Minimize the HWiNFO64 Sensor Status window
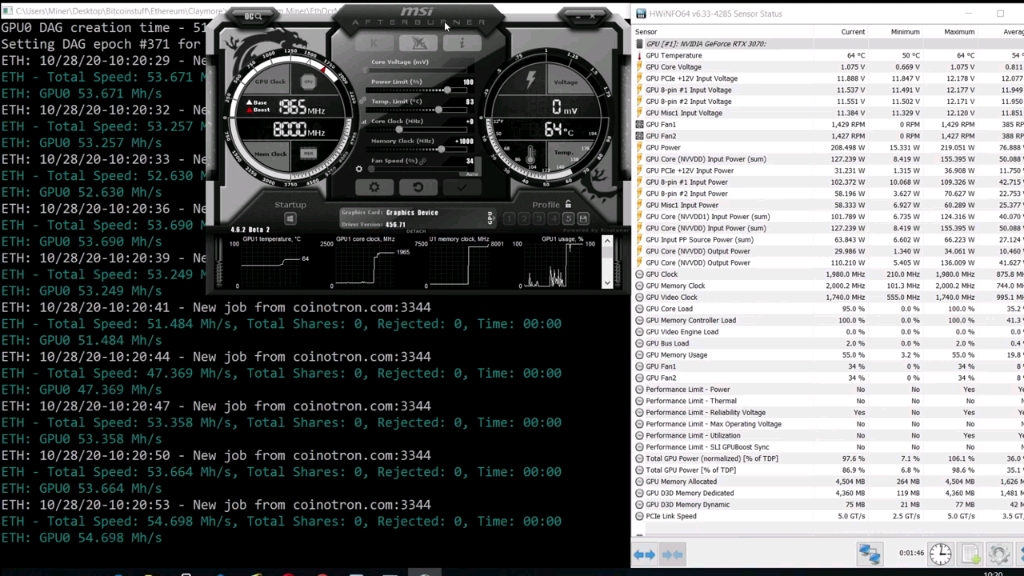Image resolution: width=1024 pixels, height=576 pixels. [x=968, y=14]
